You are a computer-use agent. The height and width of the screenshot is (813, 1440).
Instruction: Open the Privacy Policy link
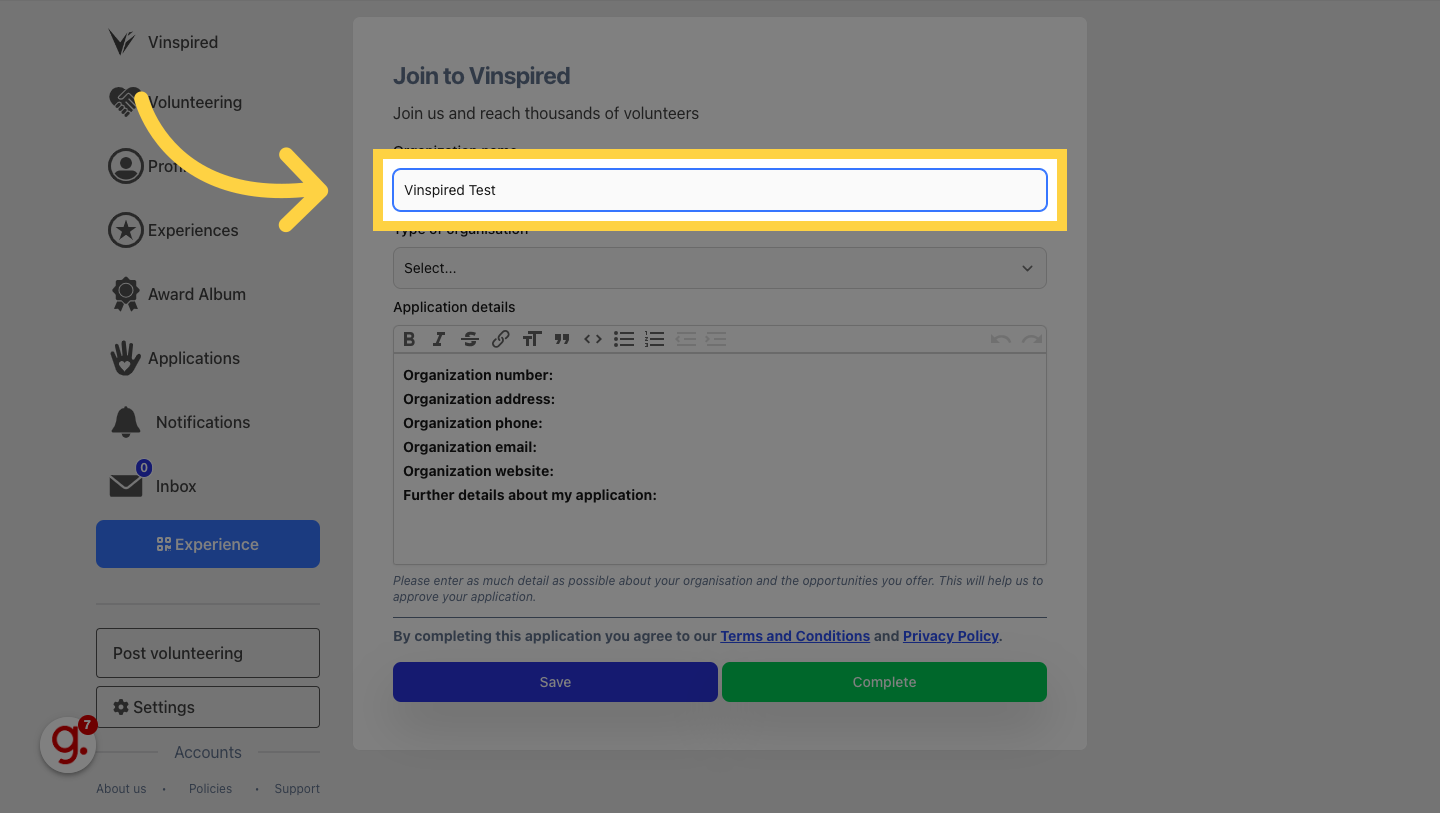(951, 636)
